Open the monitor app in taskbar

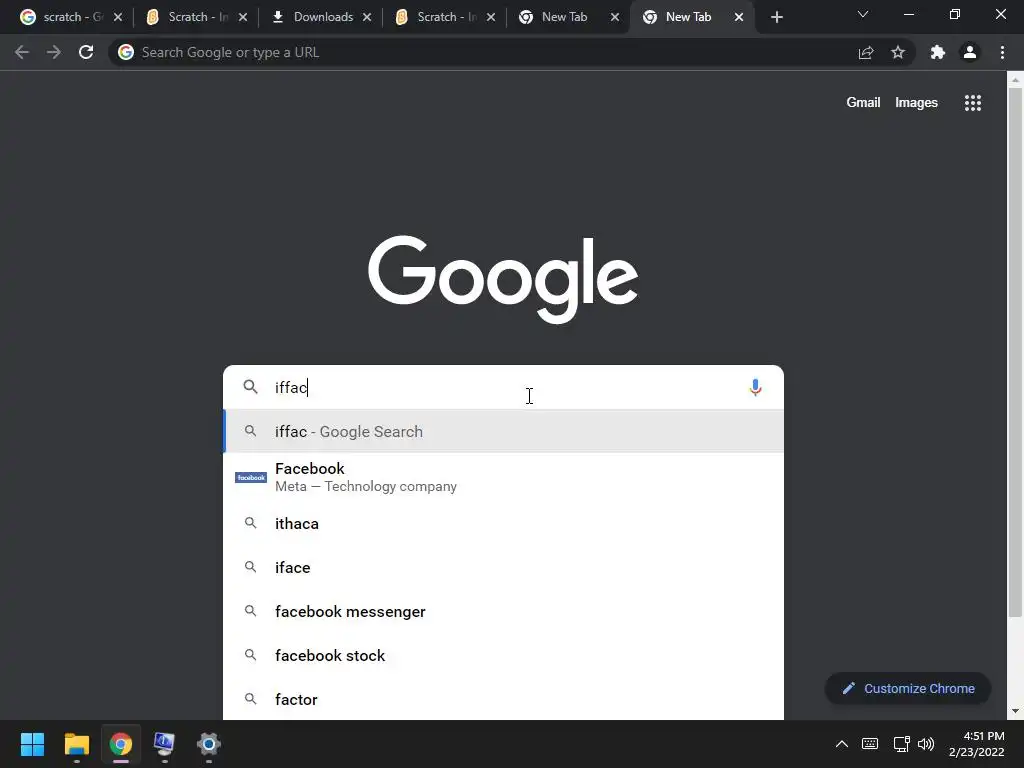164,744
